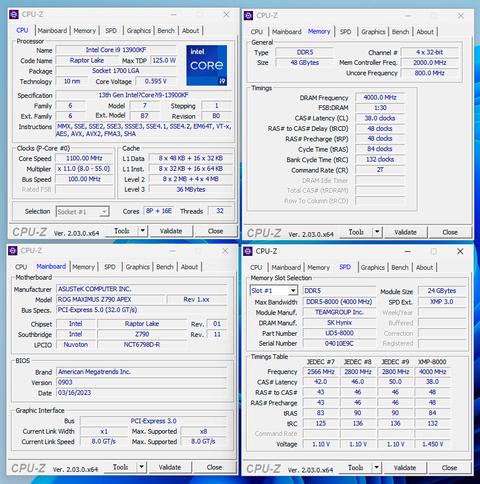This screenshot has width=480, height=484.
Task: Select Graphics tab in the Mainboard window
Action: click(137, 267)
